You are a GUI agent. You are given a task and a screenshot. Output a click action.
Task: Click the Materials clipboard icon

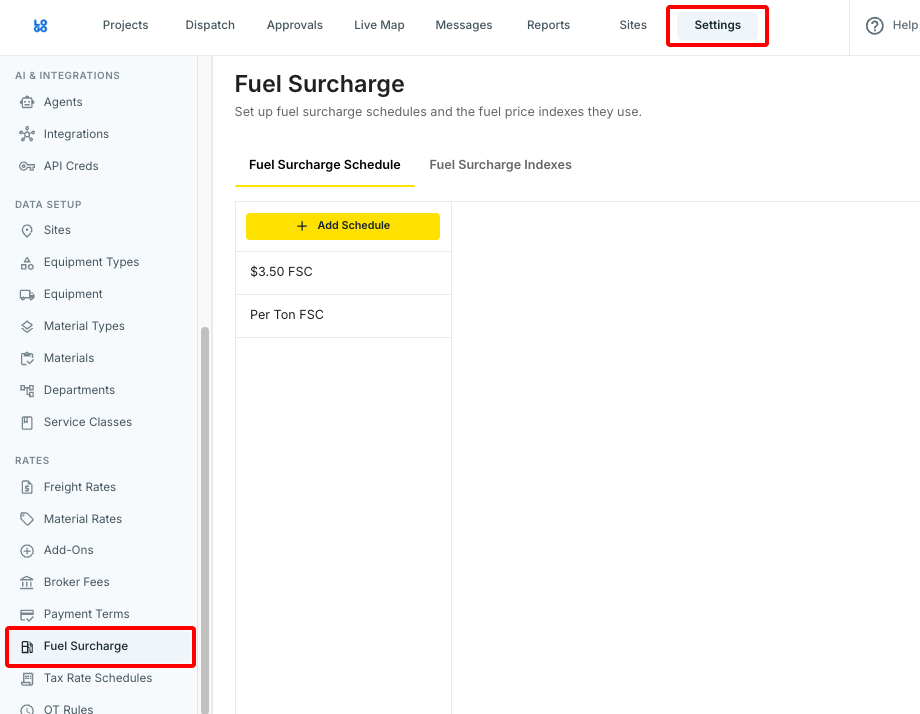(27, 358)
